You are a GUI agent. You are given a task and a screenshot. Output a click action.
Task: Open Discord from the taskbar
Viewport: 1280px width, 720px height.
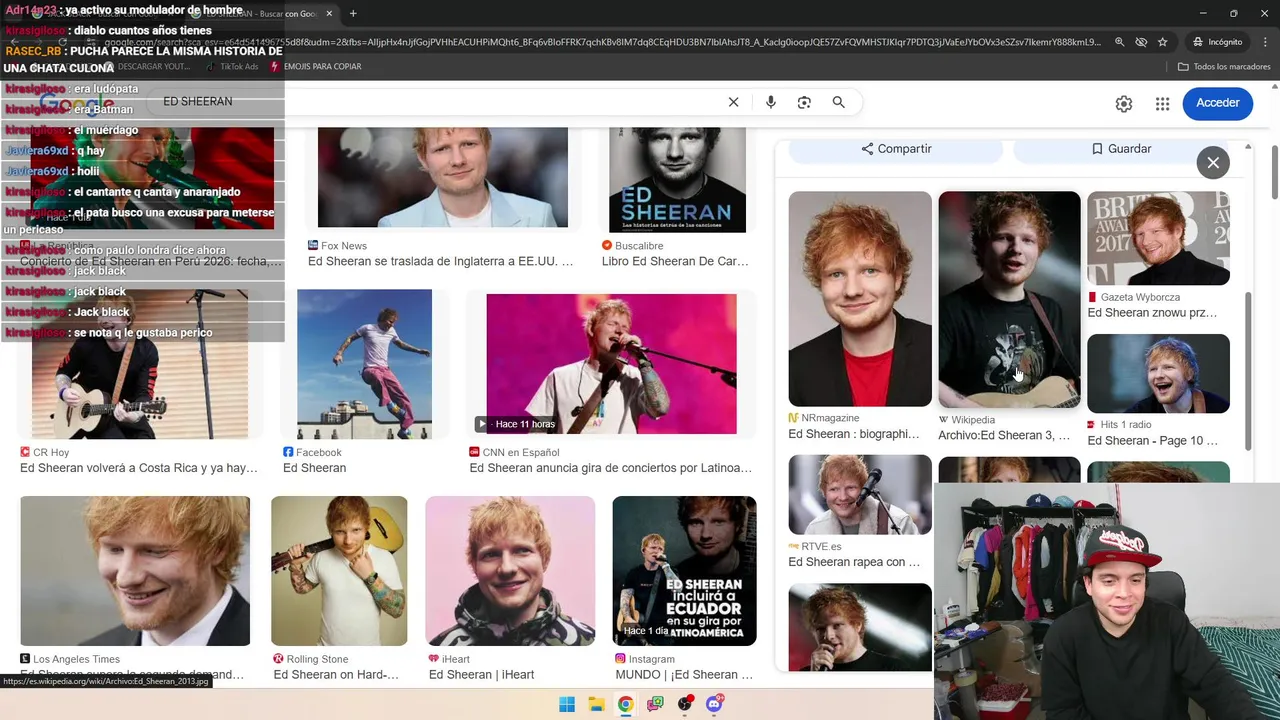pos(714,704)
